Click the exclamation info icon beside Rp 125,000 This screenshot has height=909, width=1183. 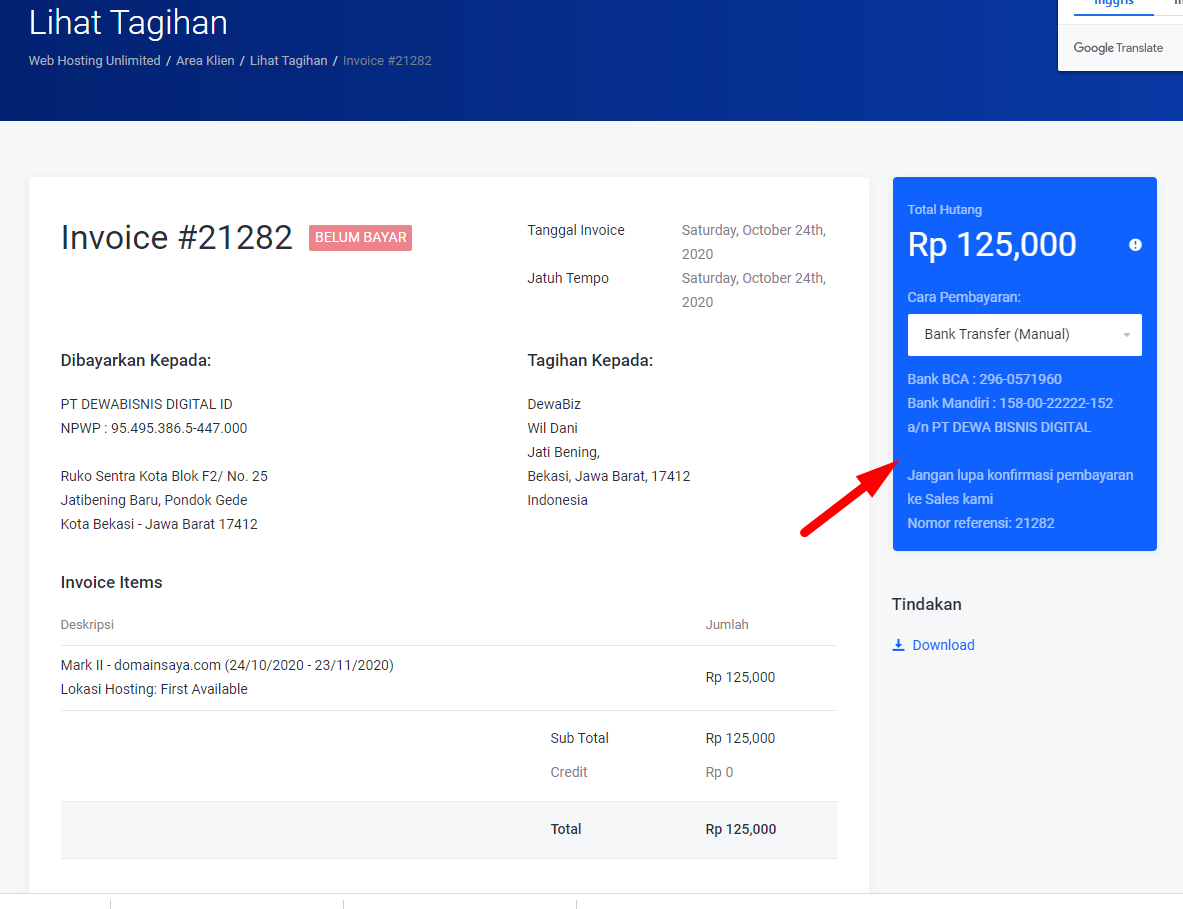[x=1135, y=245]
